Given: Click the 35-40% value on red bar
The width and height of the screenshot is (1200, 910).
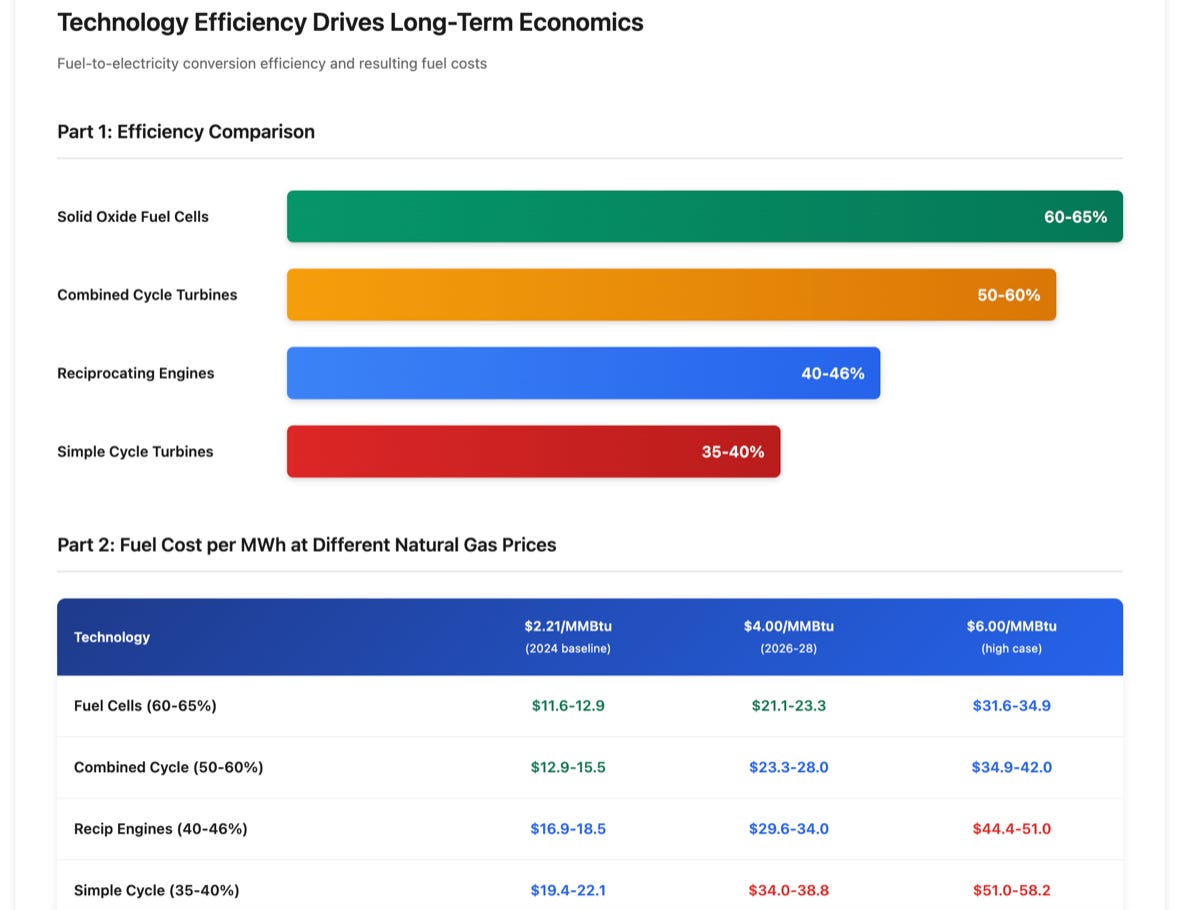Looking at the screenshot, I should click(x=732, y=452).
